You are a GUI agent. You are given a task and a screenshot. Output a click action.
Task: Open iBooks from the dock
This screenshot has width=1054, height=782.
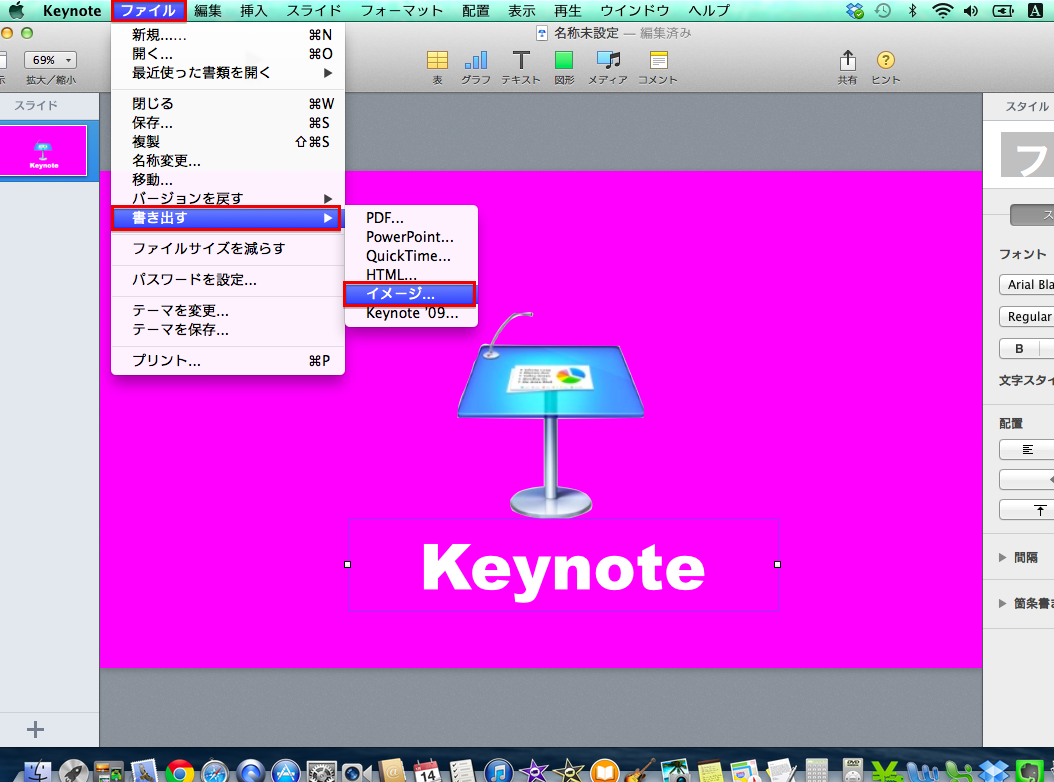tap(605, 772)
